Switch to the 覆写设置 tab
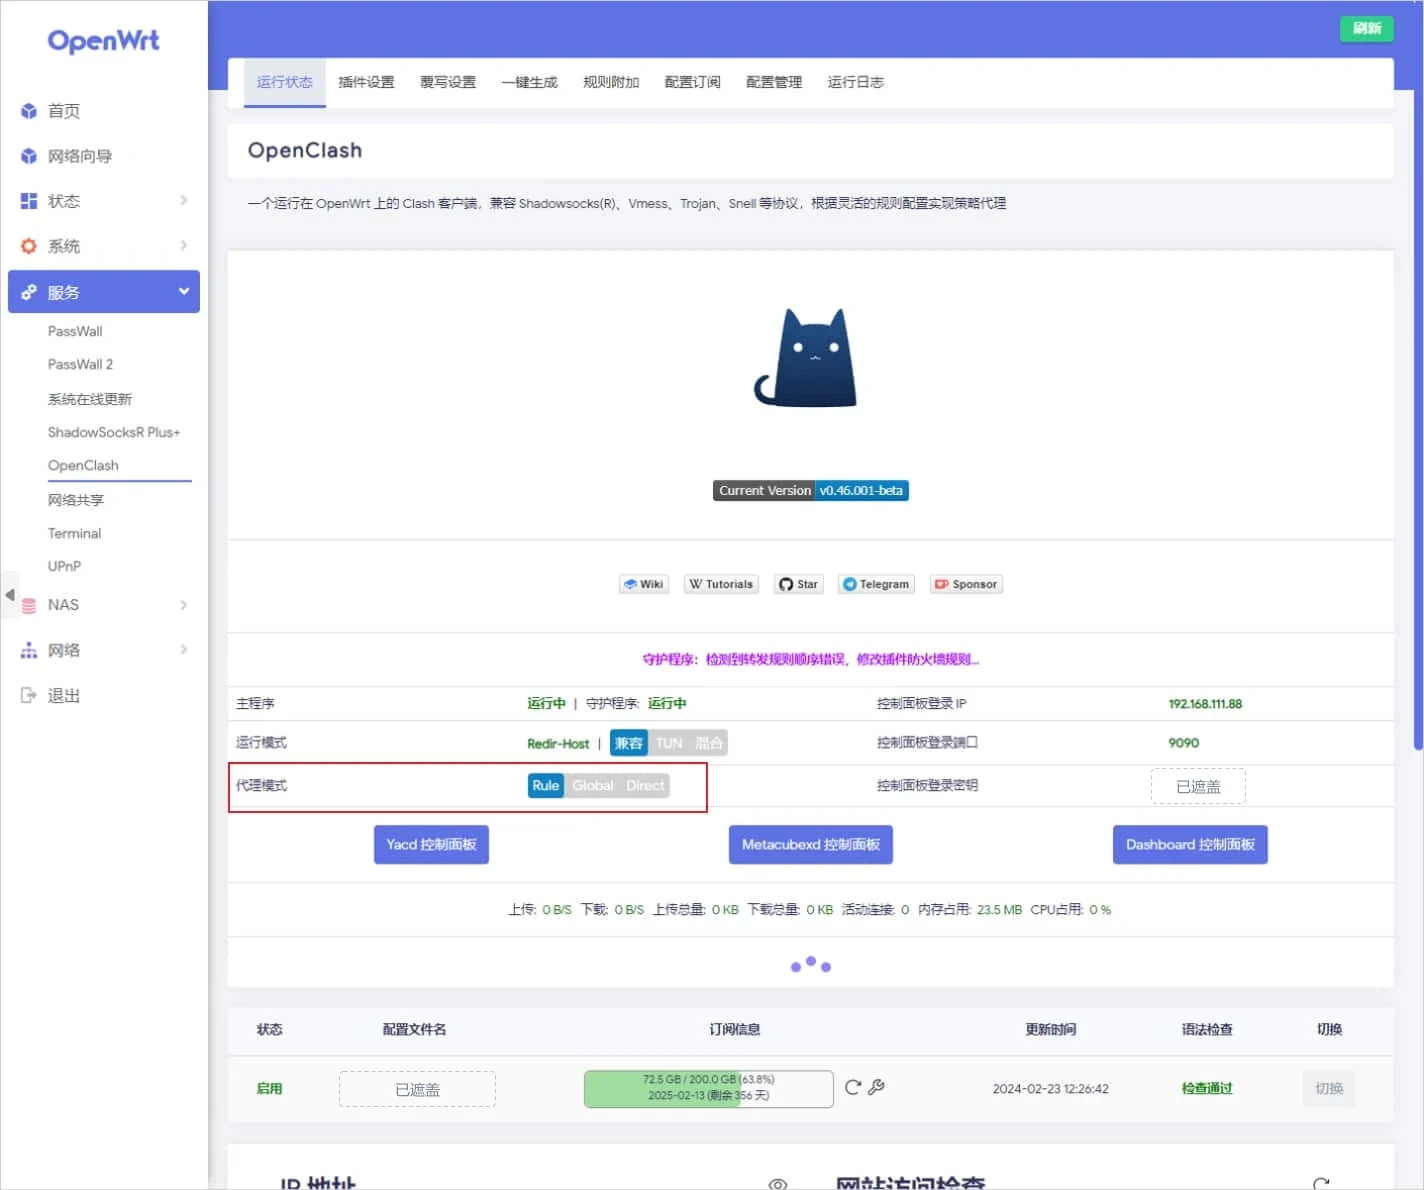Viewport: 1424px width, 1190px height. 448,82
